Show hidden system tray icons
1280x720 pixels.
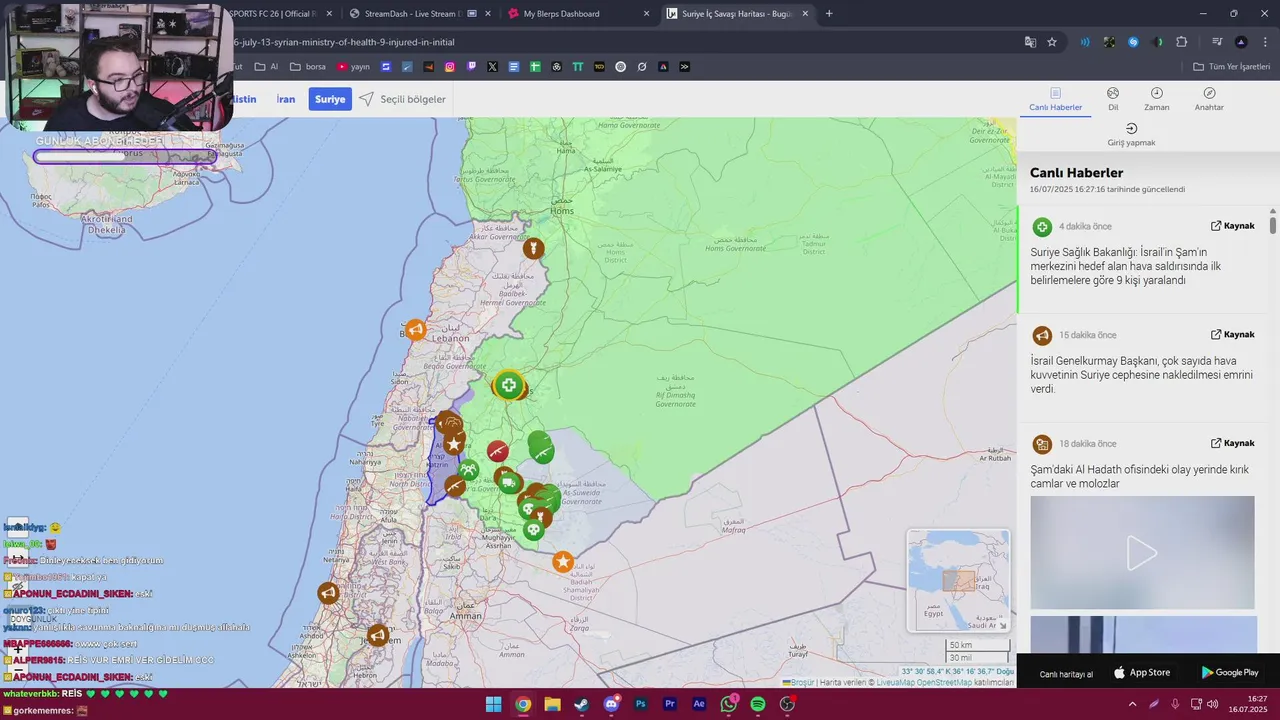point(1132,704)
